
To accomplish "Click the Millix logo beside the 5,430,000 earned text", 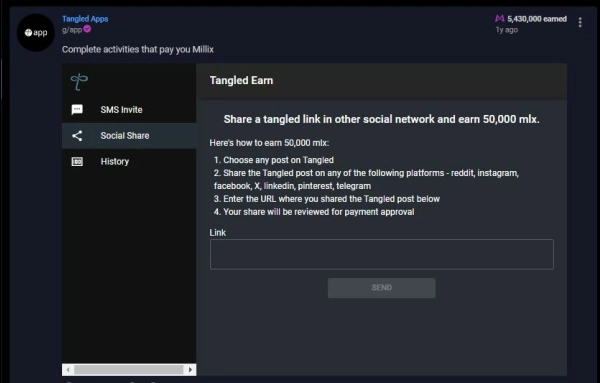I will click(500, 18).
